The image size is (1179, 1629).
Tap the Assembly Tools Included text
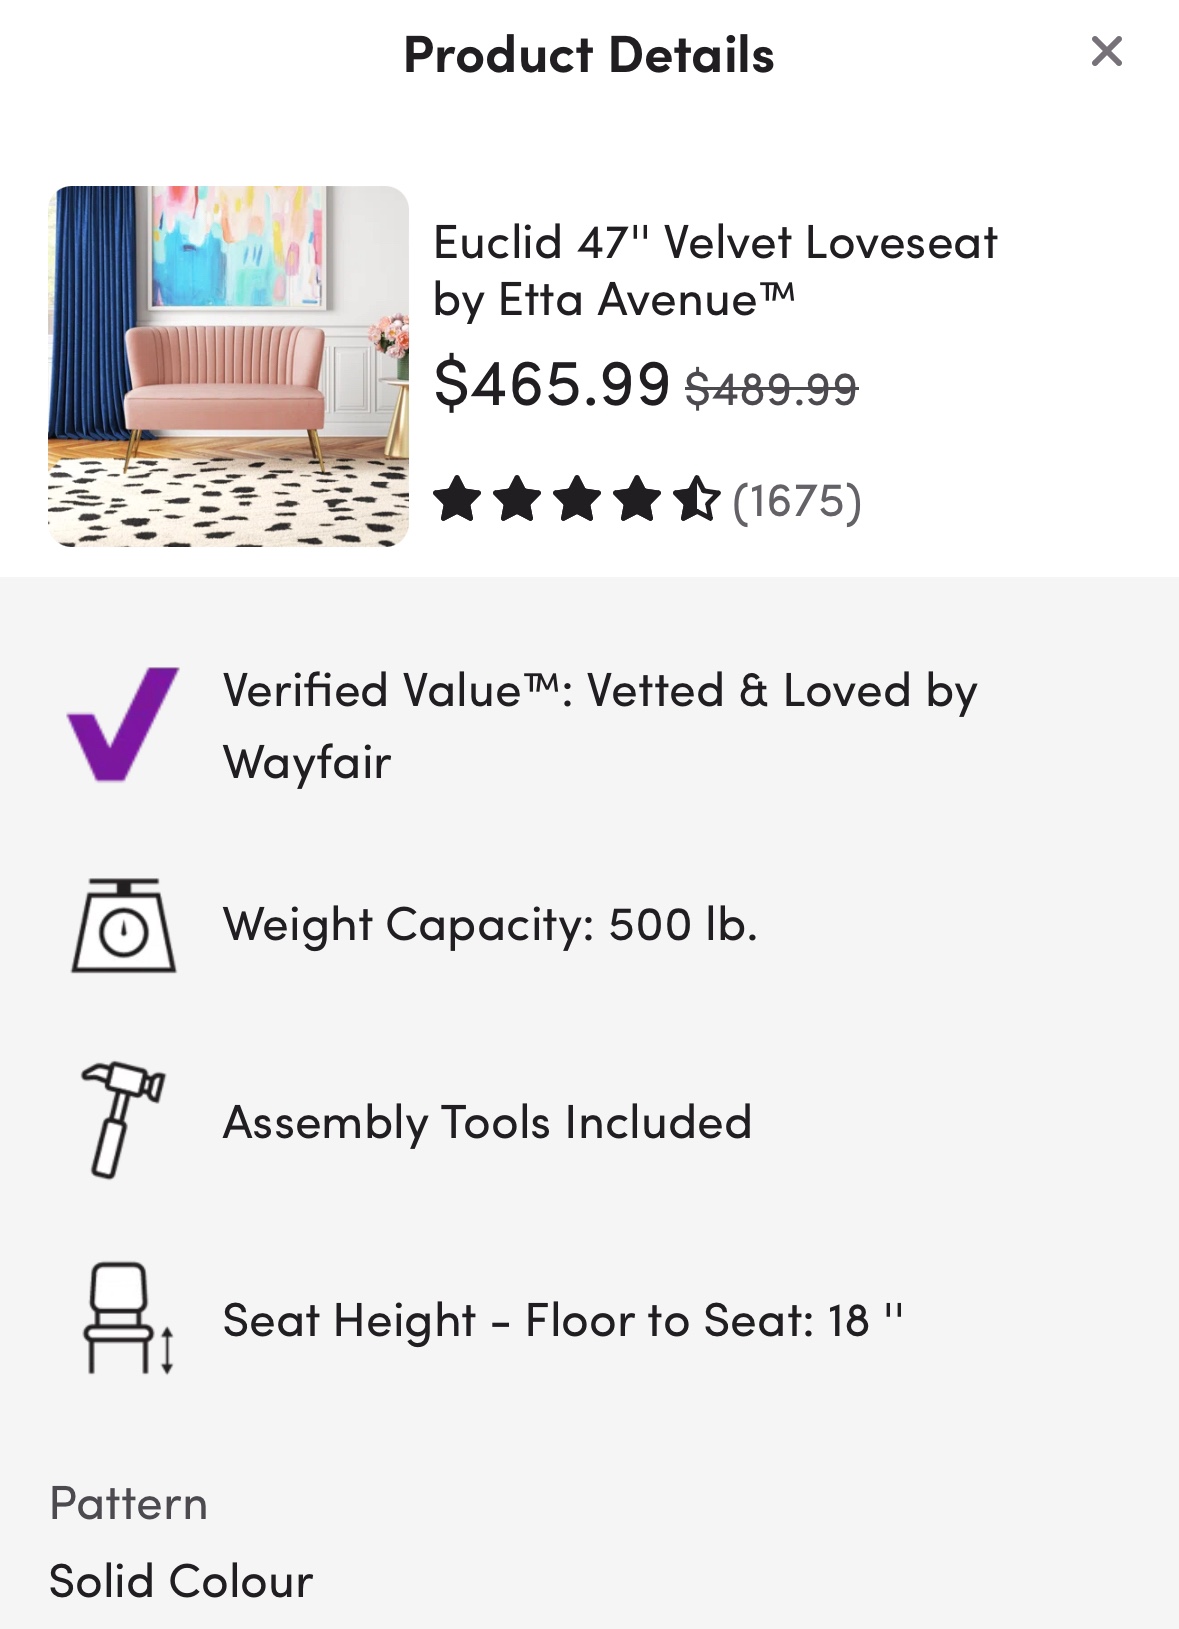click(x=487, y=1122)
